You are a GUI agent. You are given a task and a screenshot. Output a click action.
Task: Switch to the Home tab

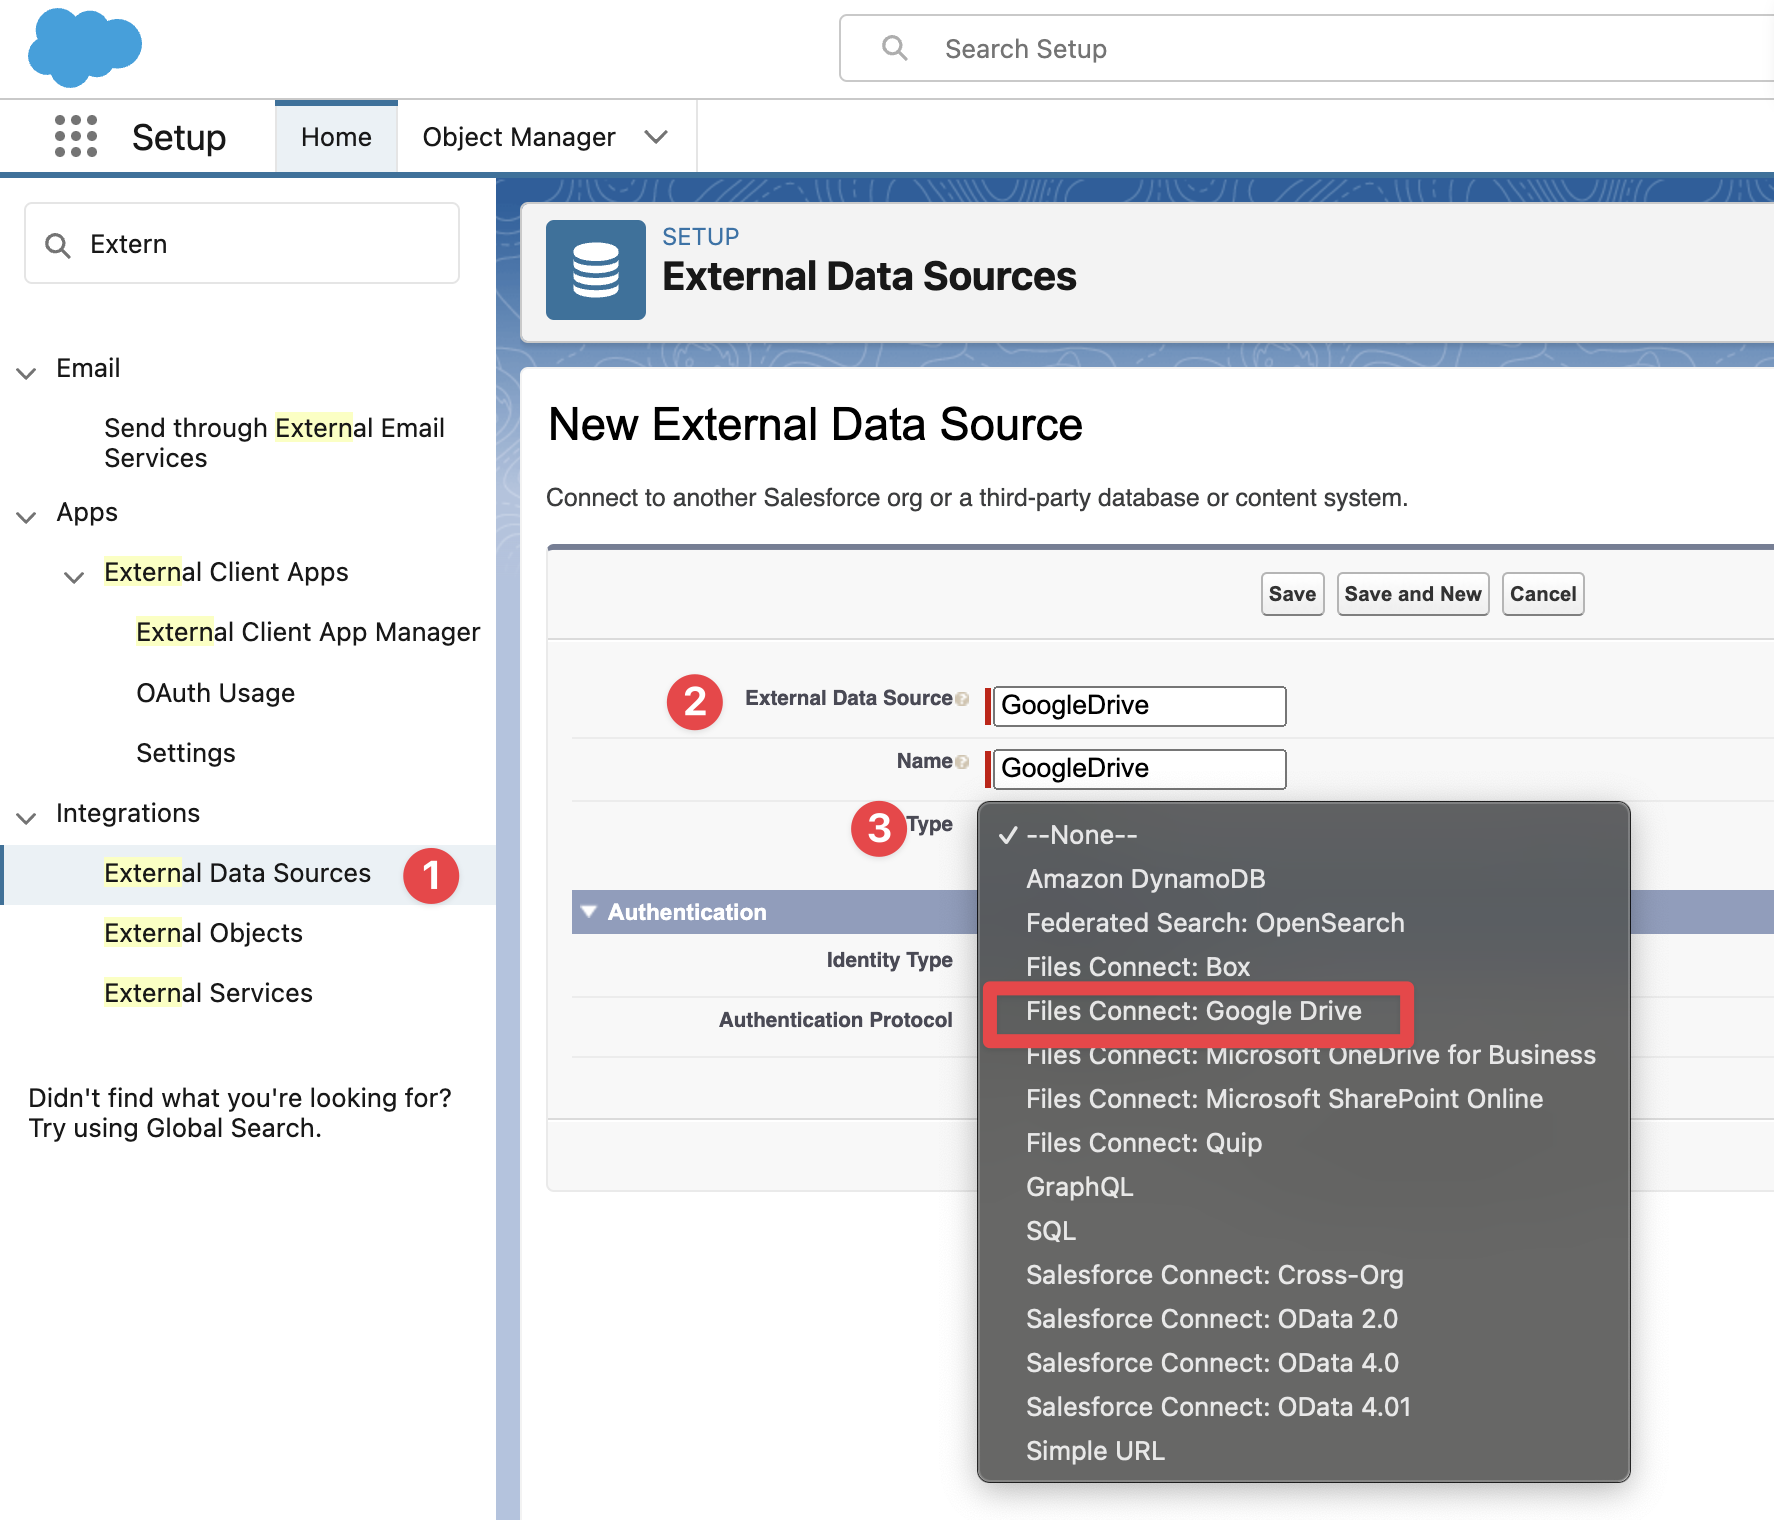(x=335, y=136)
